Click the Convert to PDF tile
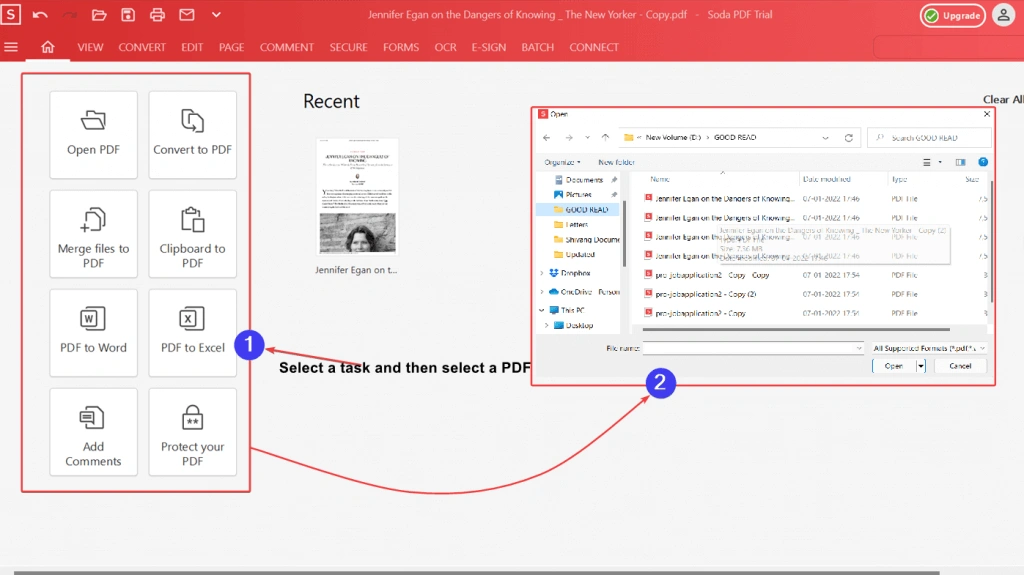The image size is (1024, 575). pos(193,135)
